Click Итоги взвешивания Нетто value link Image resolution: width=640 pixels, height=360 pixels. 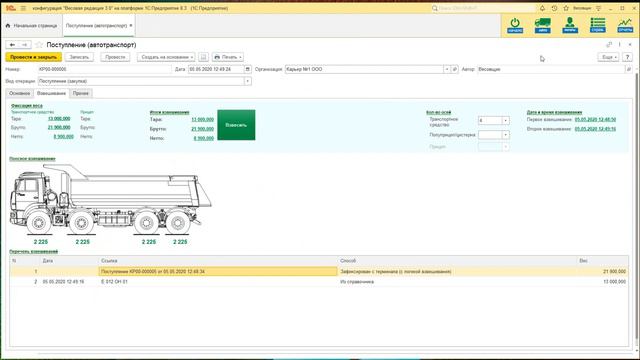[204, 138]
